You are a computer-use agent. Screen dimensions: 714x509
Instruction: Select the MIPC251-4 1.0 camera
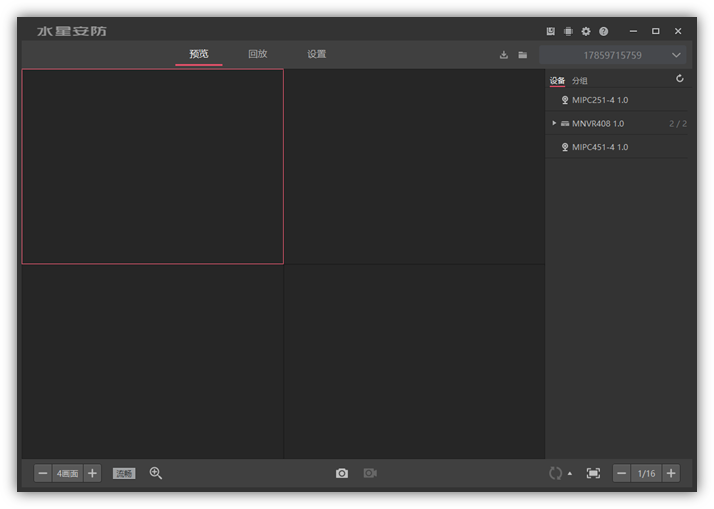600,100
